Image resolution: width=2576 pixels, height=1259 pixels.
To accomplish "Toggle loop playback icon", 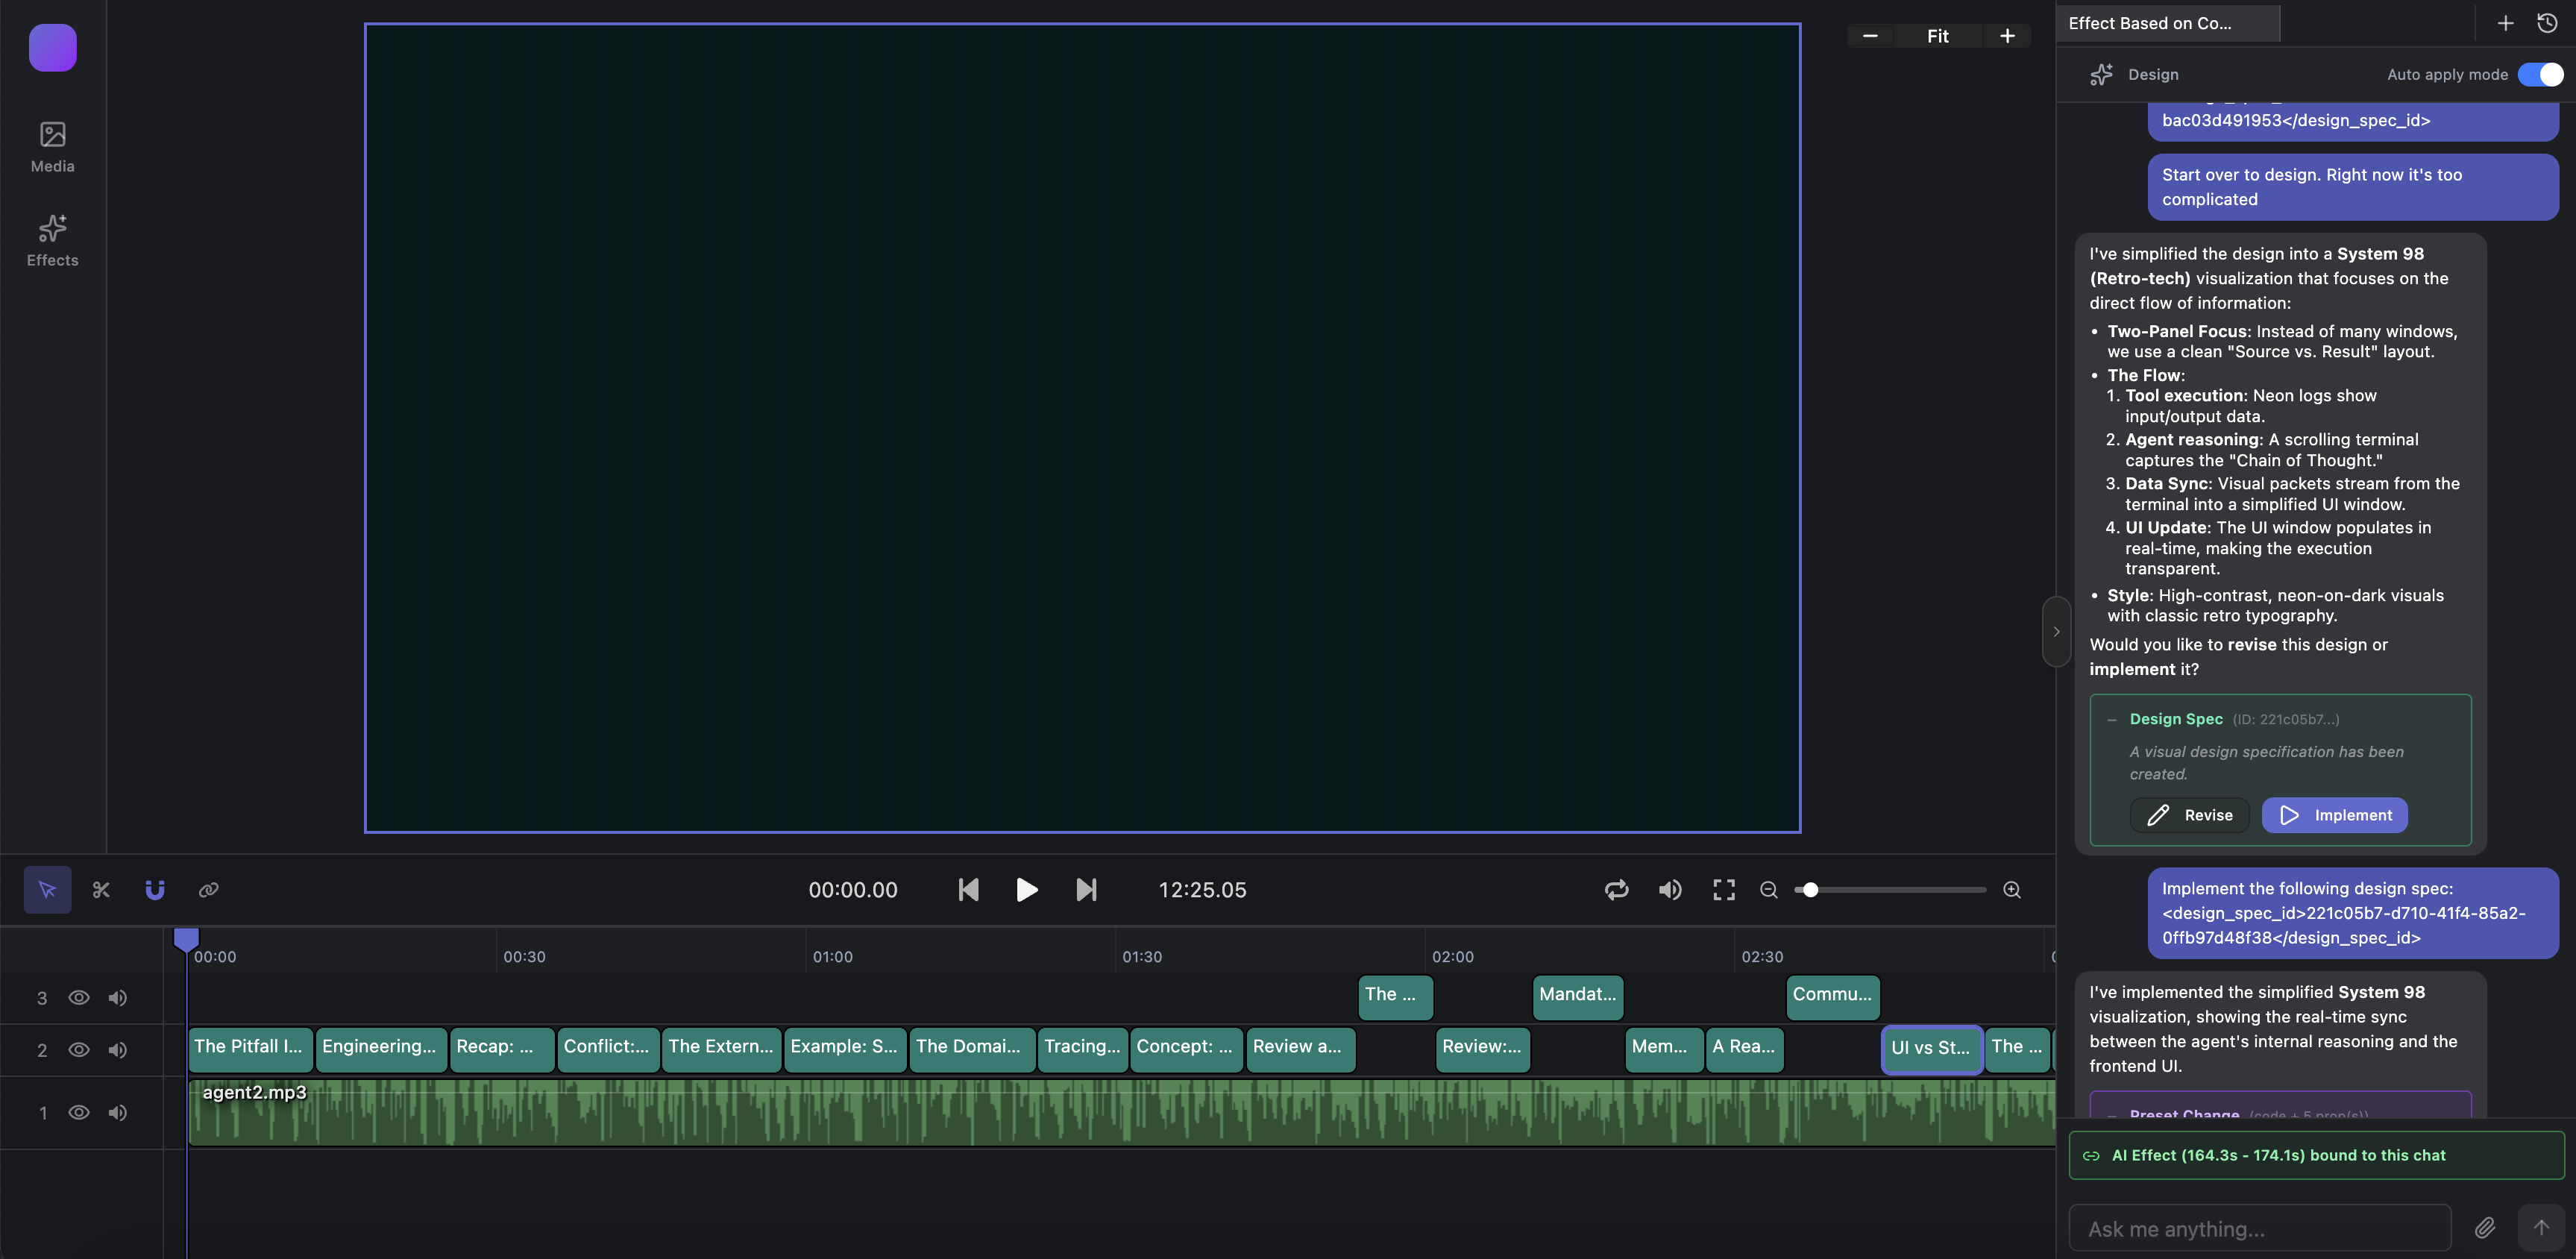I will [x=1616, y=889].
